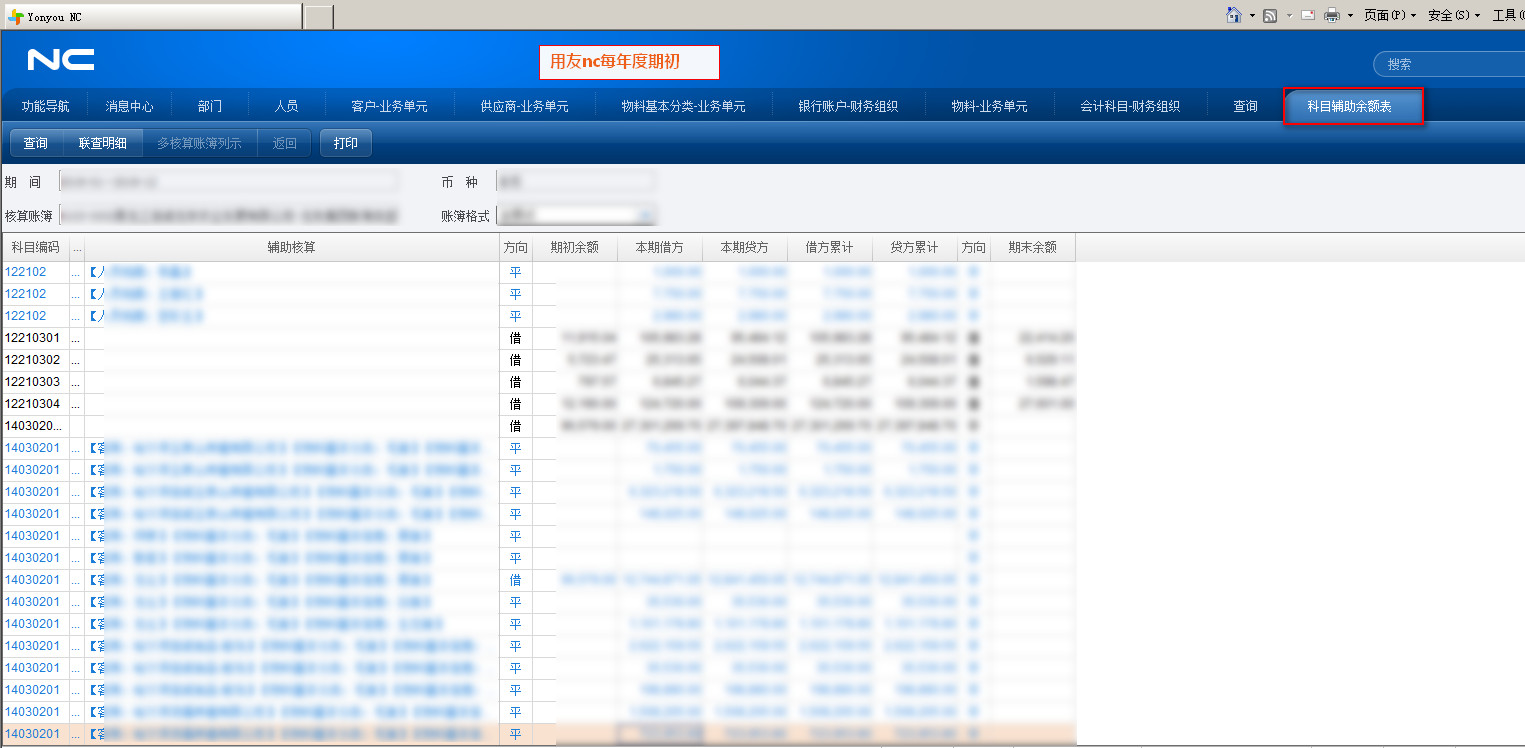This screenshot has width=1525, height=748.
Task: Switch to the 科目辅助余额表 tab
Action: 1350,106
